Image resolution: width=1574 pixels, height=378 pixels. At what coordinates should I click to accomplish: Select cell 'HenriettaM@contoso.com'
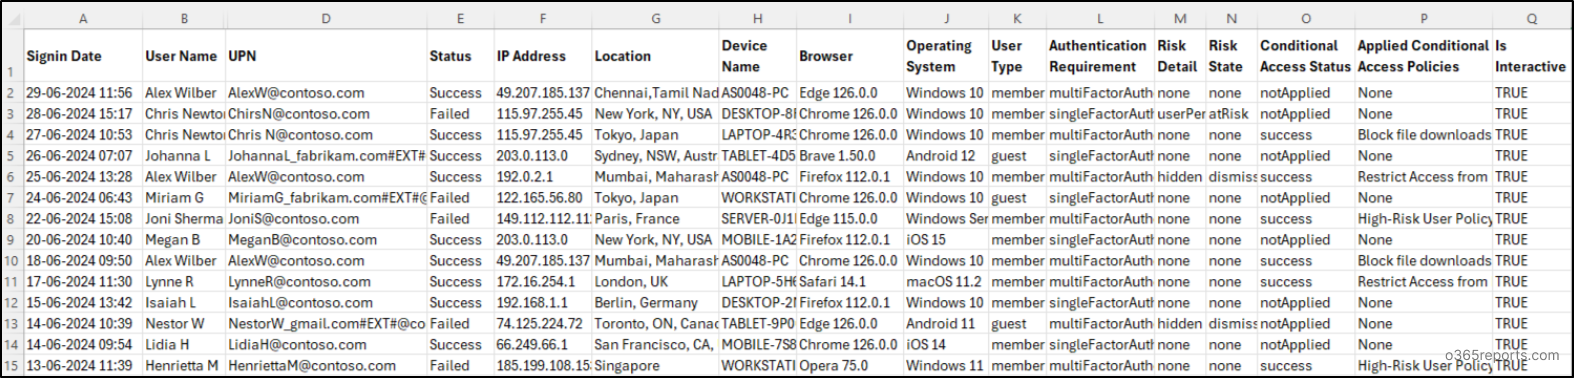pyautogui.click(x=326, y=366)
